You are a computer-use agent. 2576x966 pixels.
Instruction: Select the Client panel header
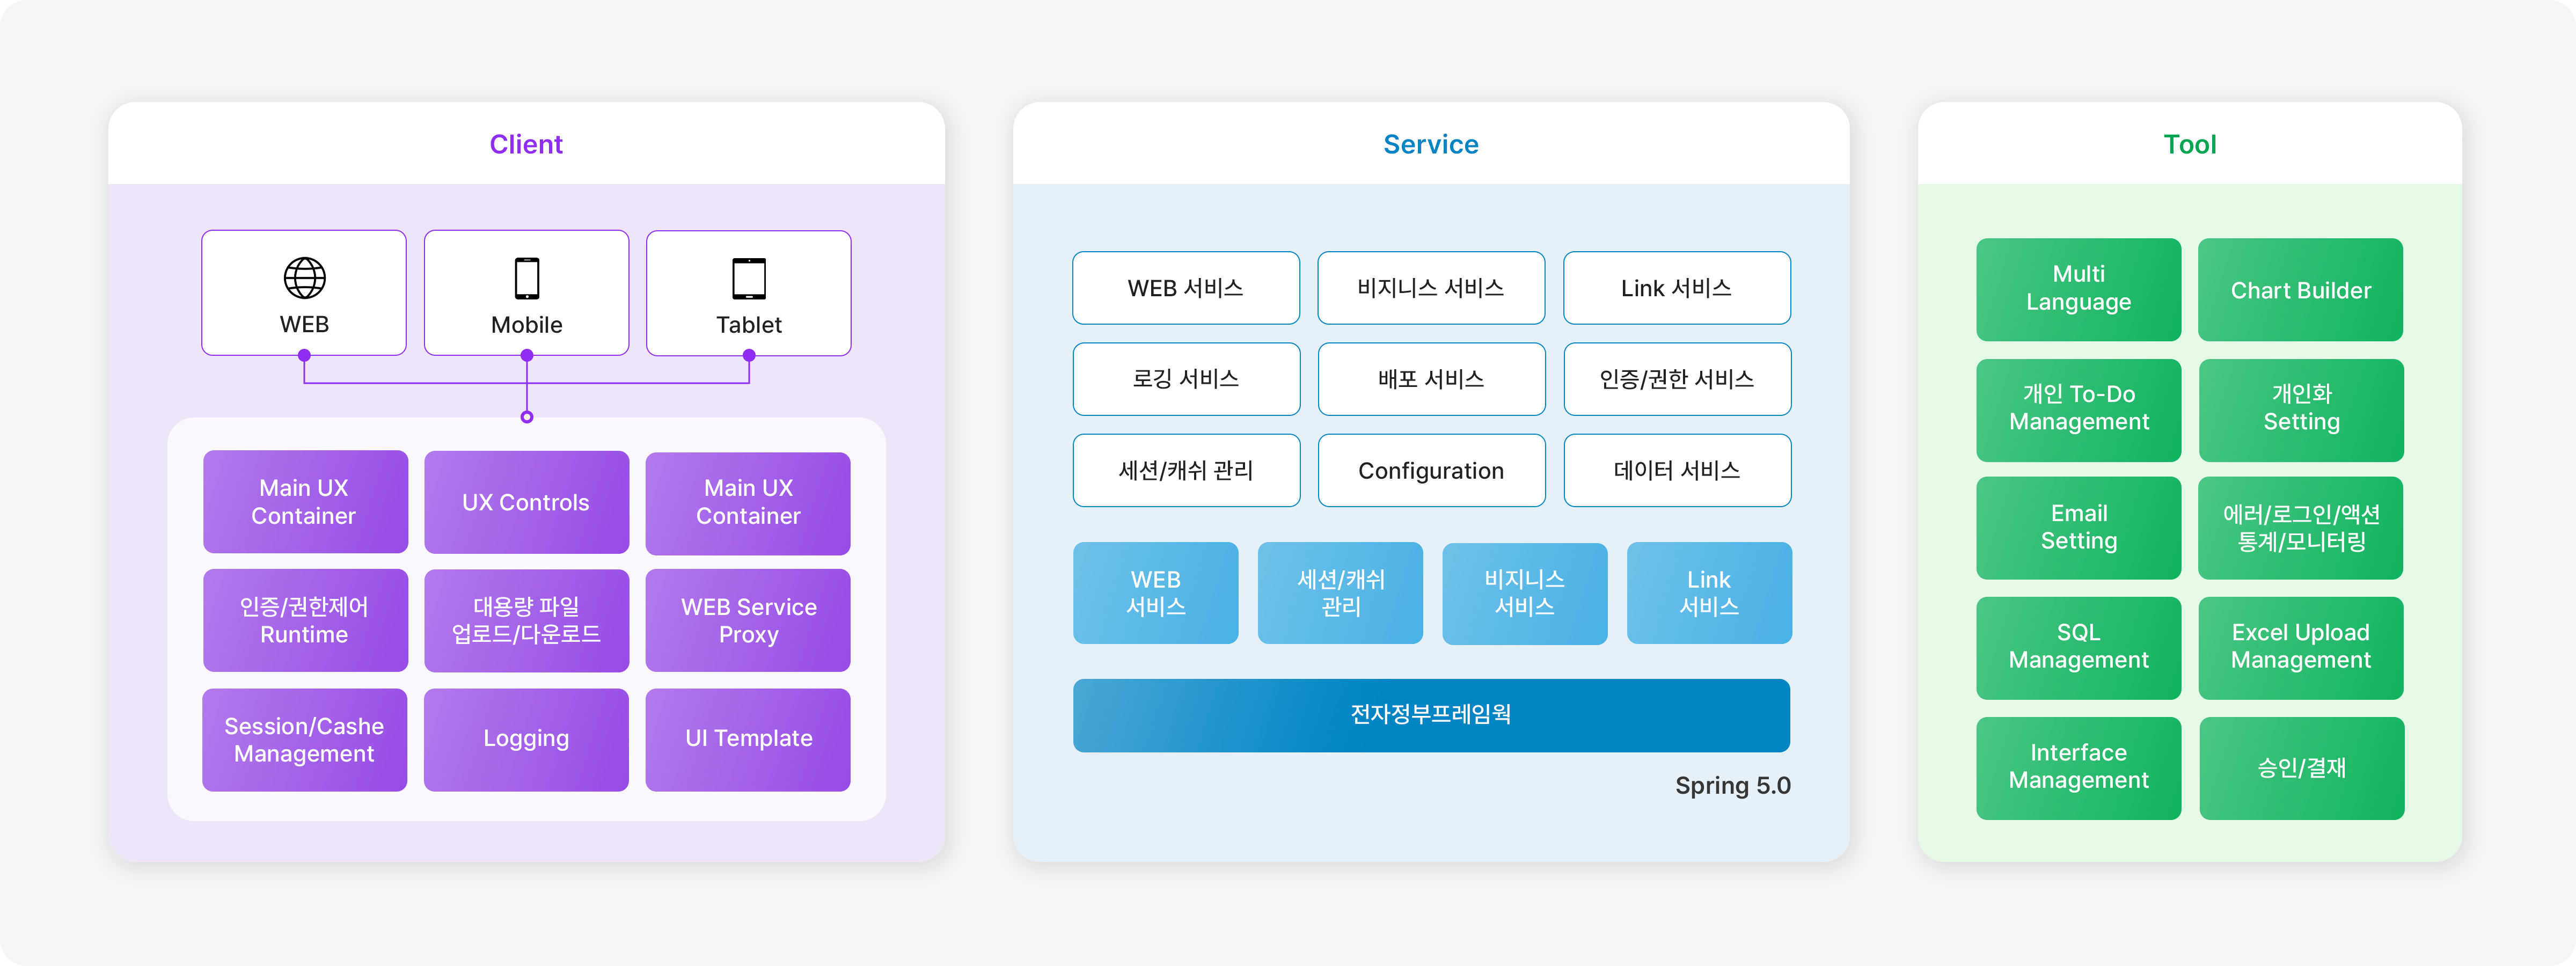tap(526, 144)
